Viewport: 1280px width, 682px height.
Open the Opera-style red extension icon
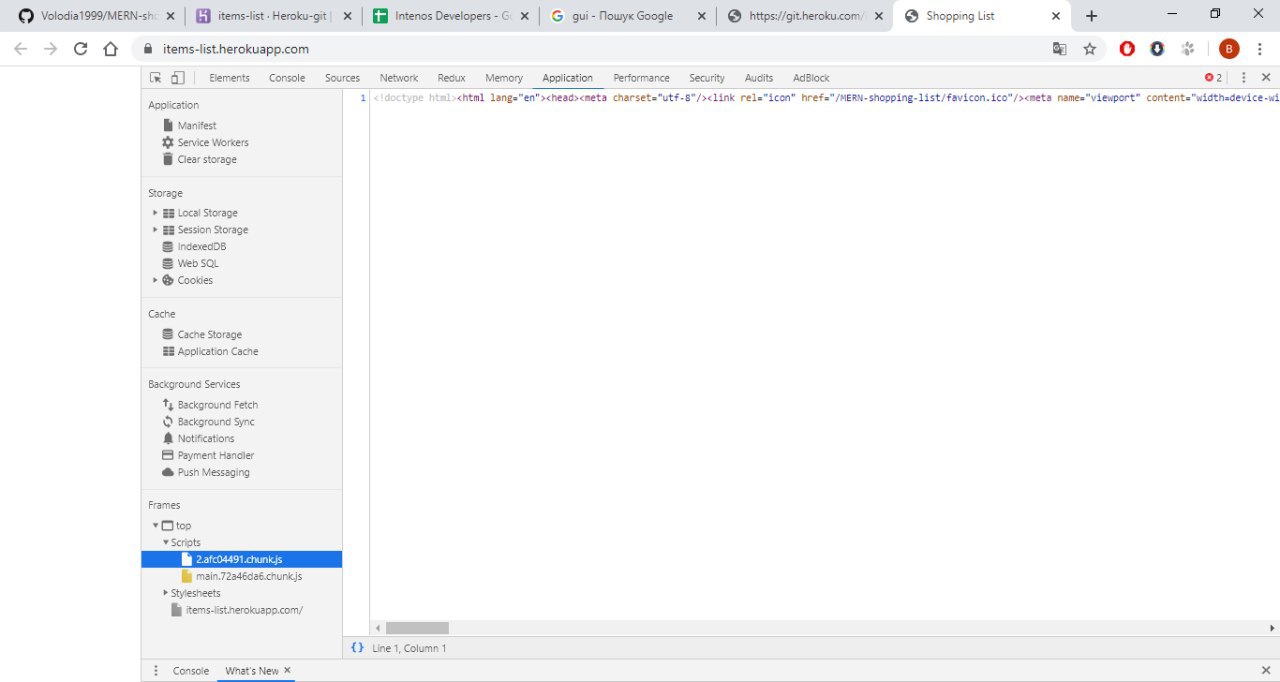(x=1127, y=49)
